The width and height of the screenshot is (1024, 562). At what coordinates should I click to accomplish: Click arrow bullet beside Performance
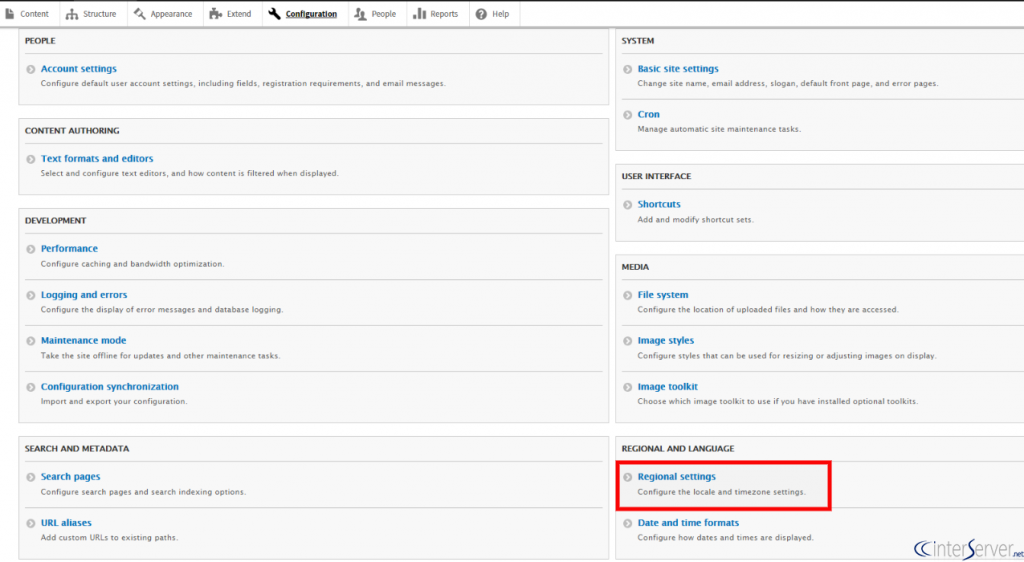click(31, 249)
